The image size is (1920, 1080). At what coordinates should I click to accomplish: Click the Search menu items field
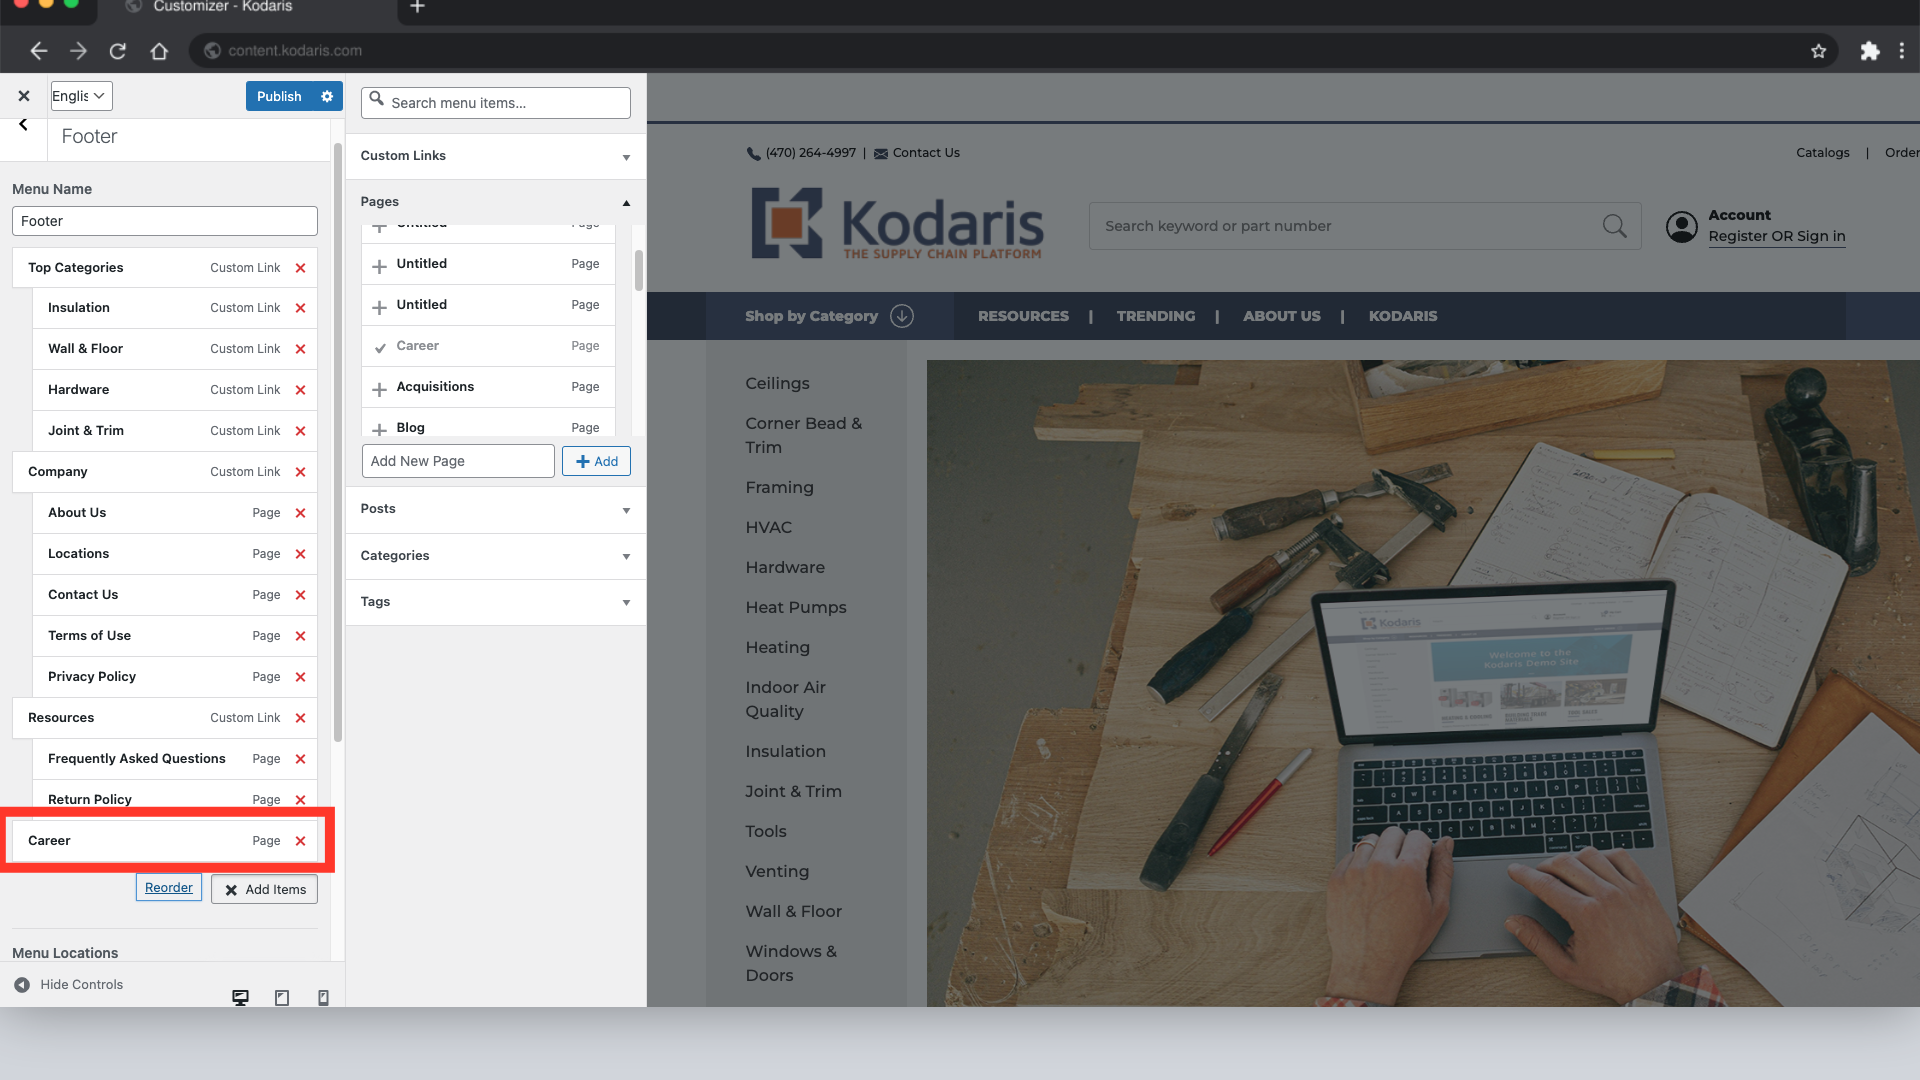(496, 102)
